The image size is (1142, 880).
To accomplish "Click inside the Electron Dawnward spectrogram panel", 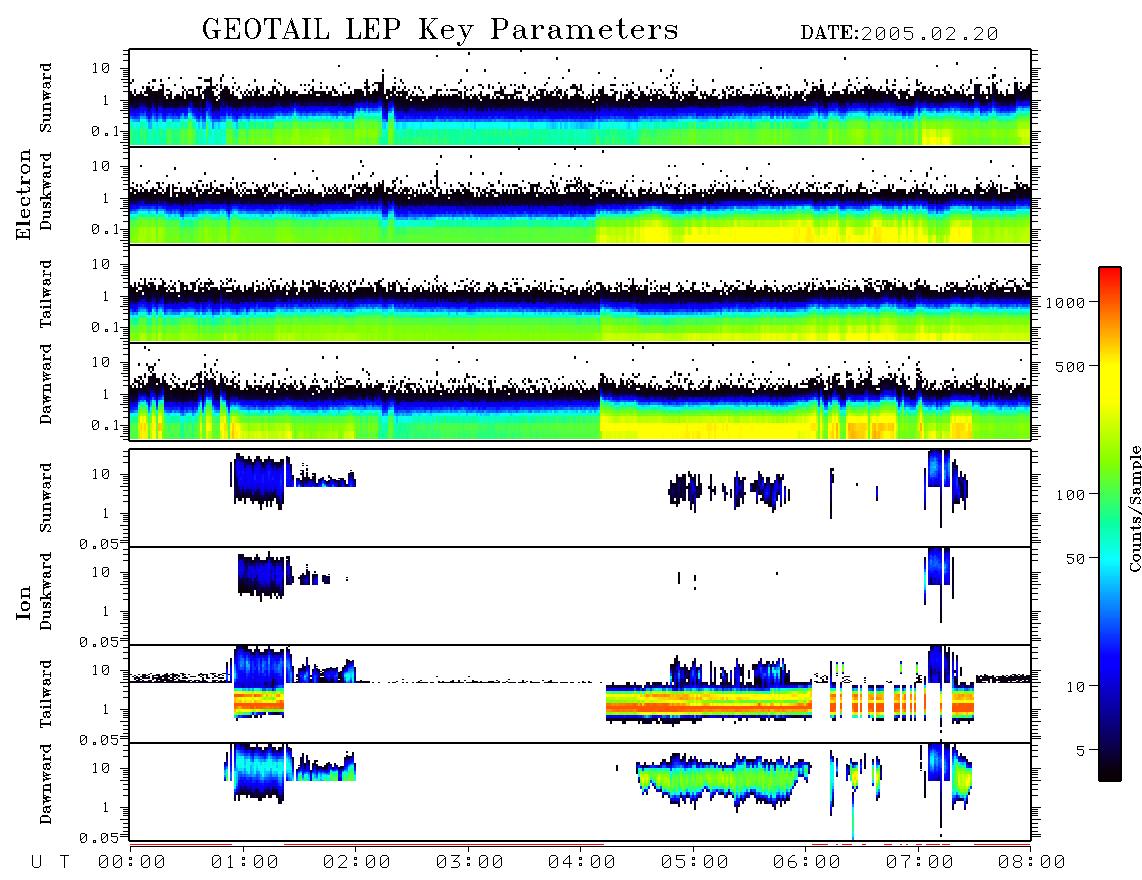I will (x=580, y=392).
